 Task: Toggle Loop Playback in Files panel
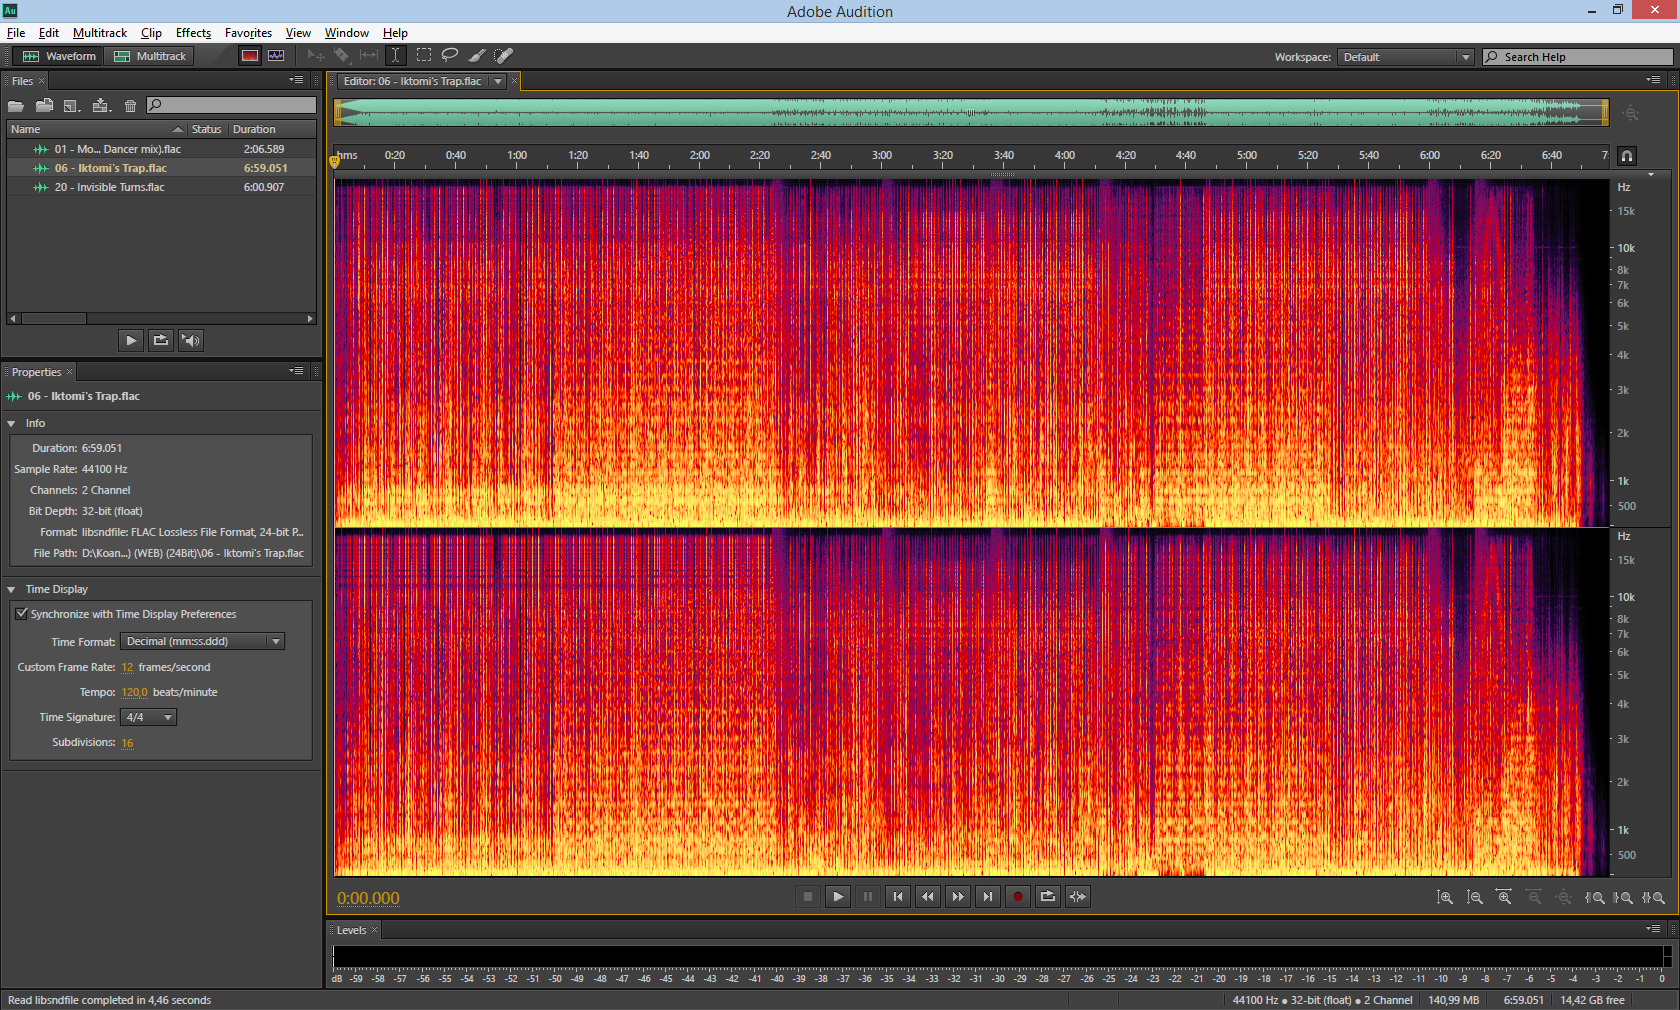(161, 340)
